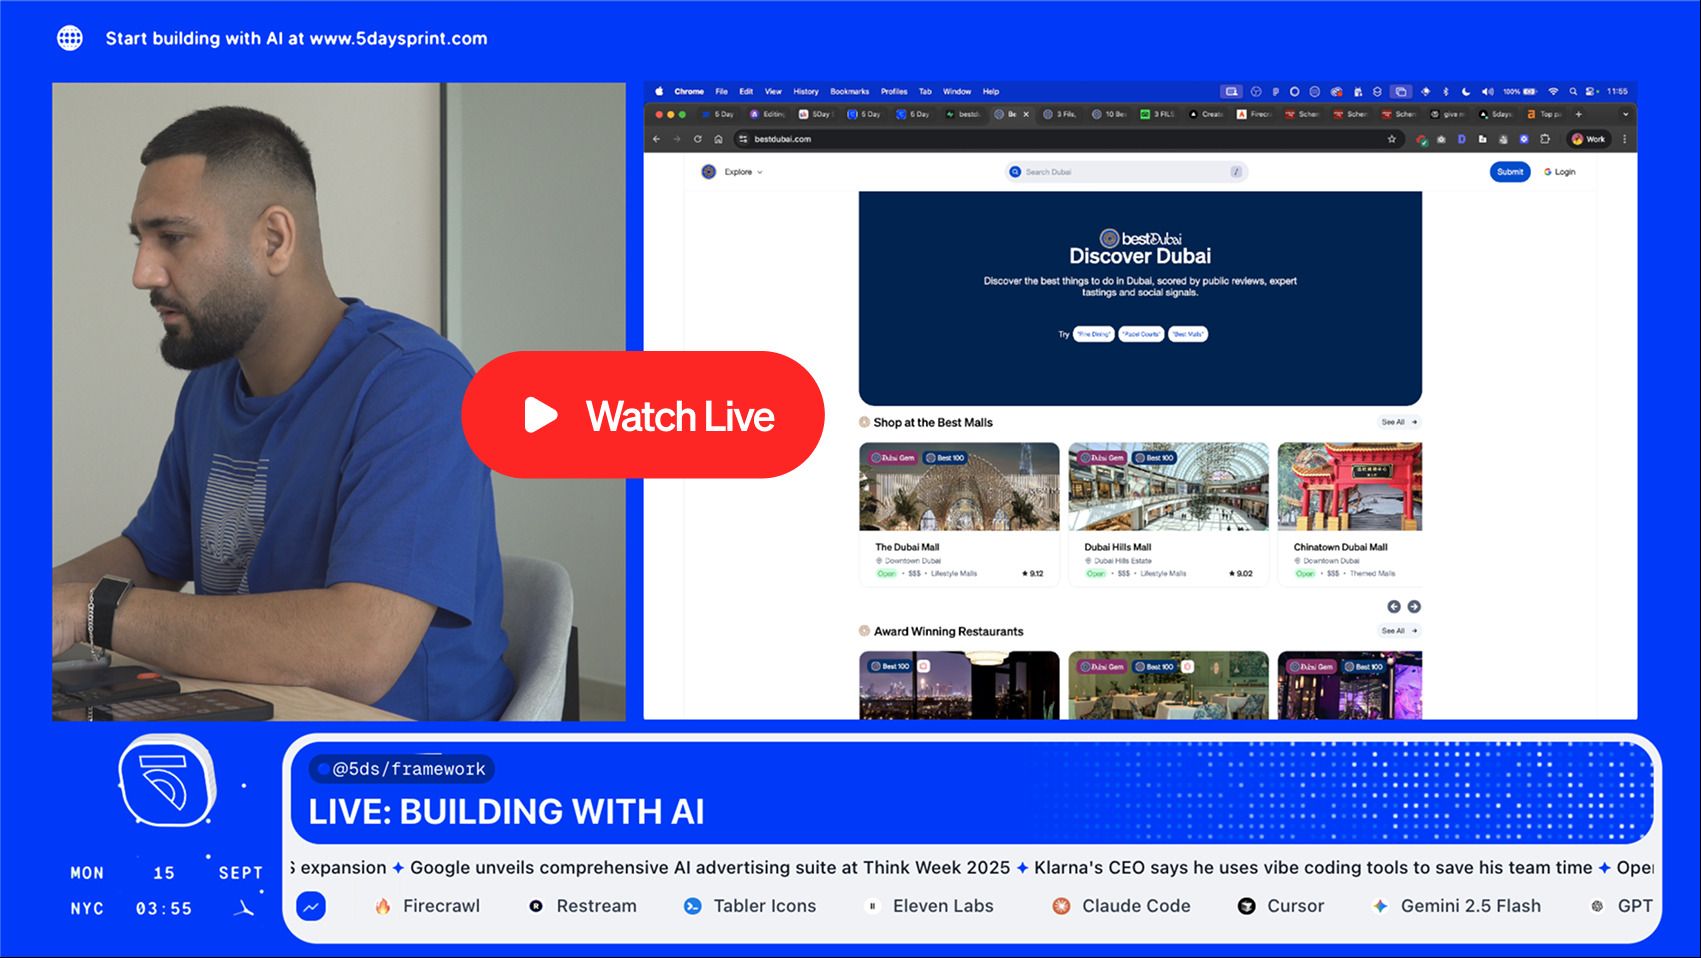Screen dimensions: 1701x958
Task: Select the Padel Courts suggestion chip
Action: (x=1142, y=334)
